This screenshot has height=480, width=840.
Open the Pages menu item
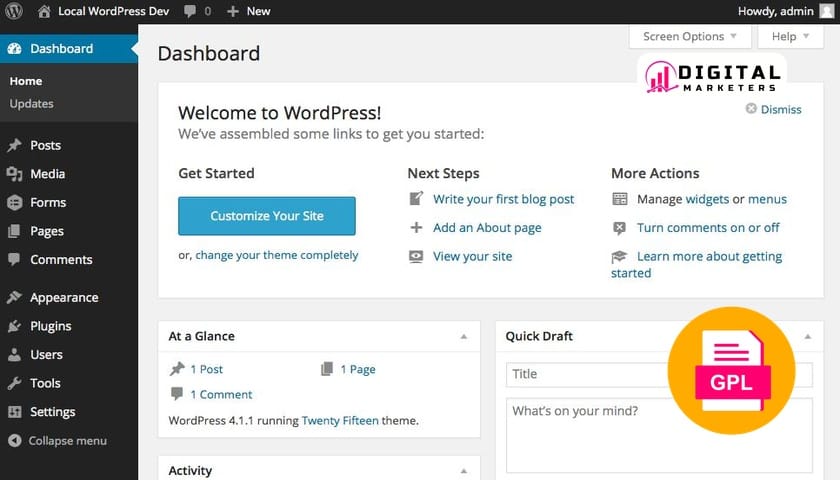[46, 231]
